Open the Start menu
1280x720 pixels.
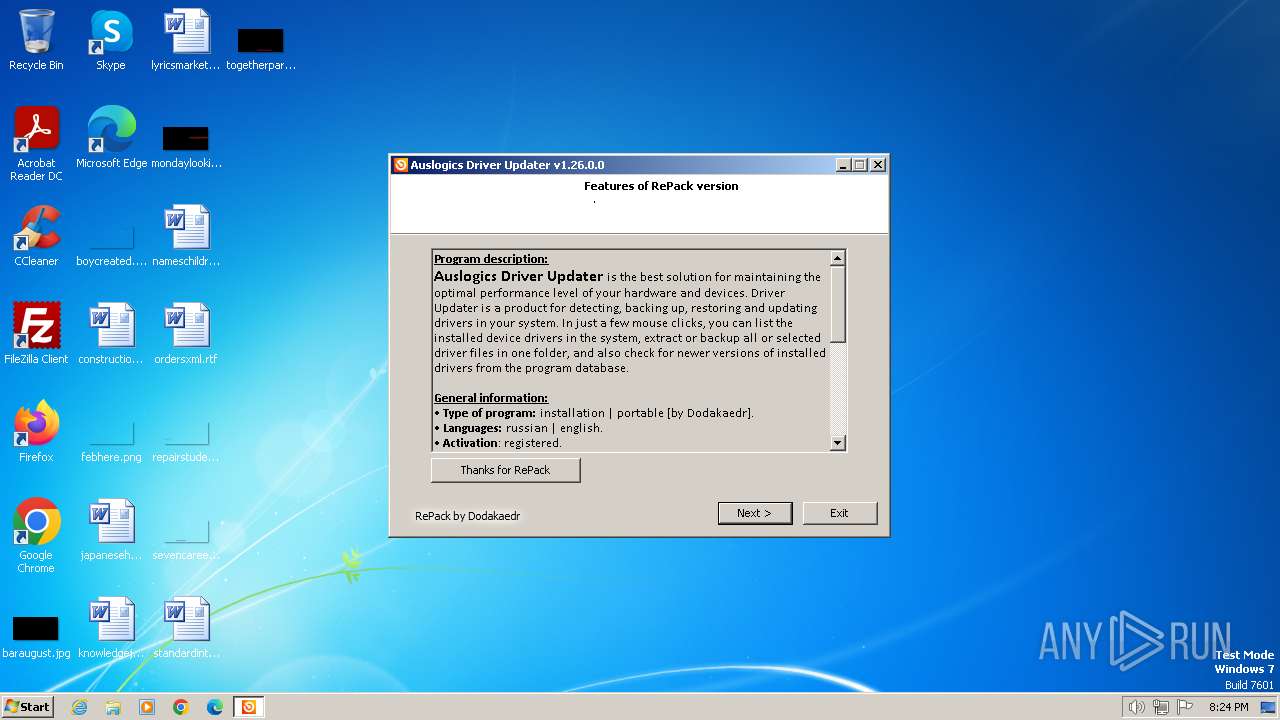tap(28, 707)
